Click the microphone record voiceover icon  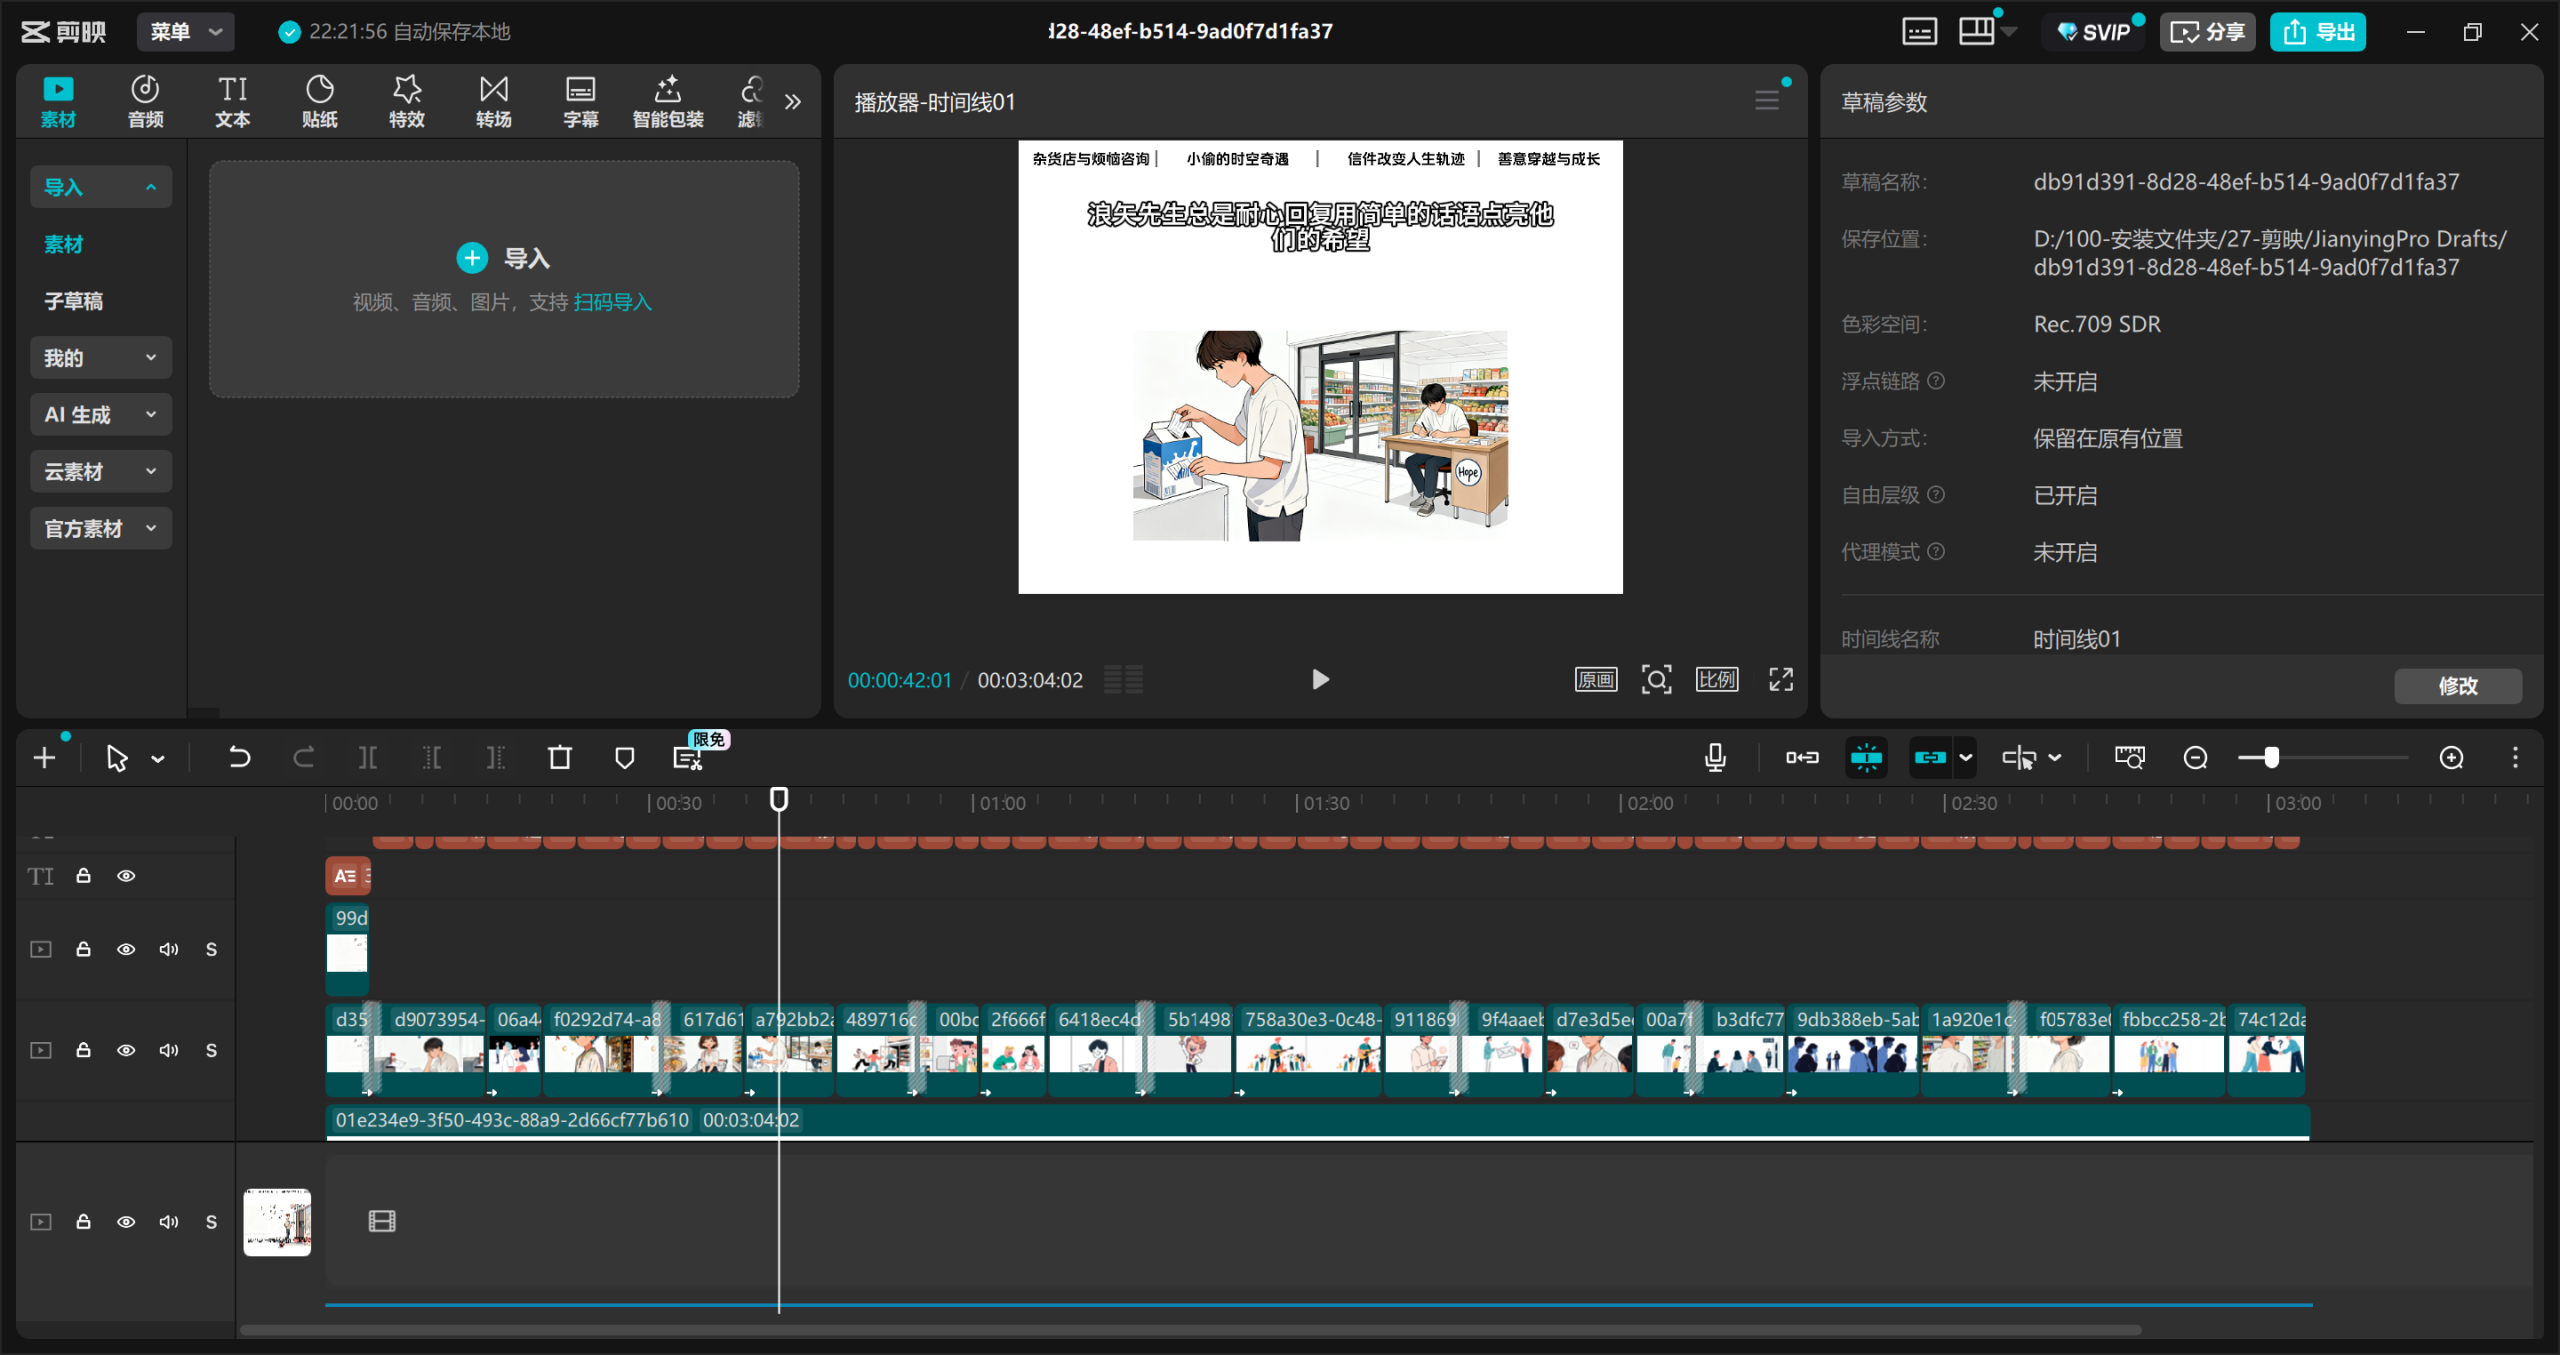pos(1714,758)
